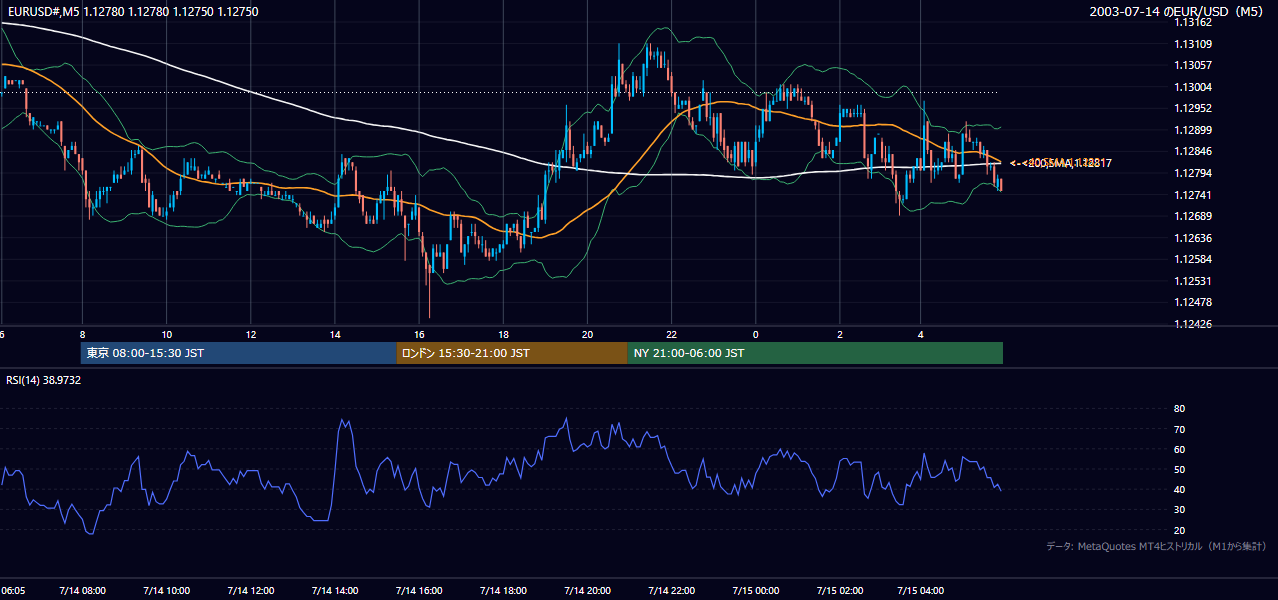1278x600 pixels.
Task: Click hour label 10 under price chart
Action: tap(166, 334)
